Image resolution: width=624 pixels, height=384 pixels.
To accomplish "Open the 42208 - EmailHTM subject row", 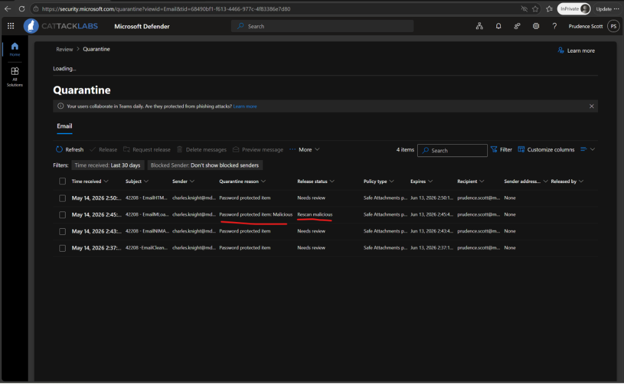I will [146, 198].
